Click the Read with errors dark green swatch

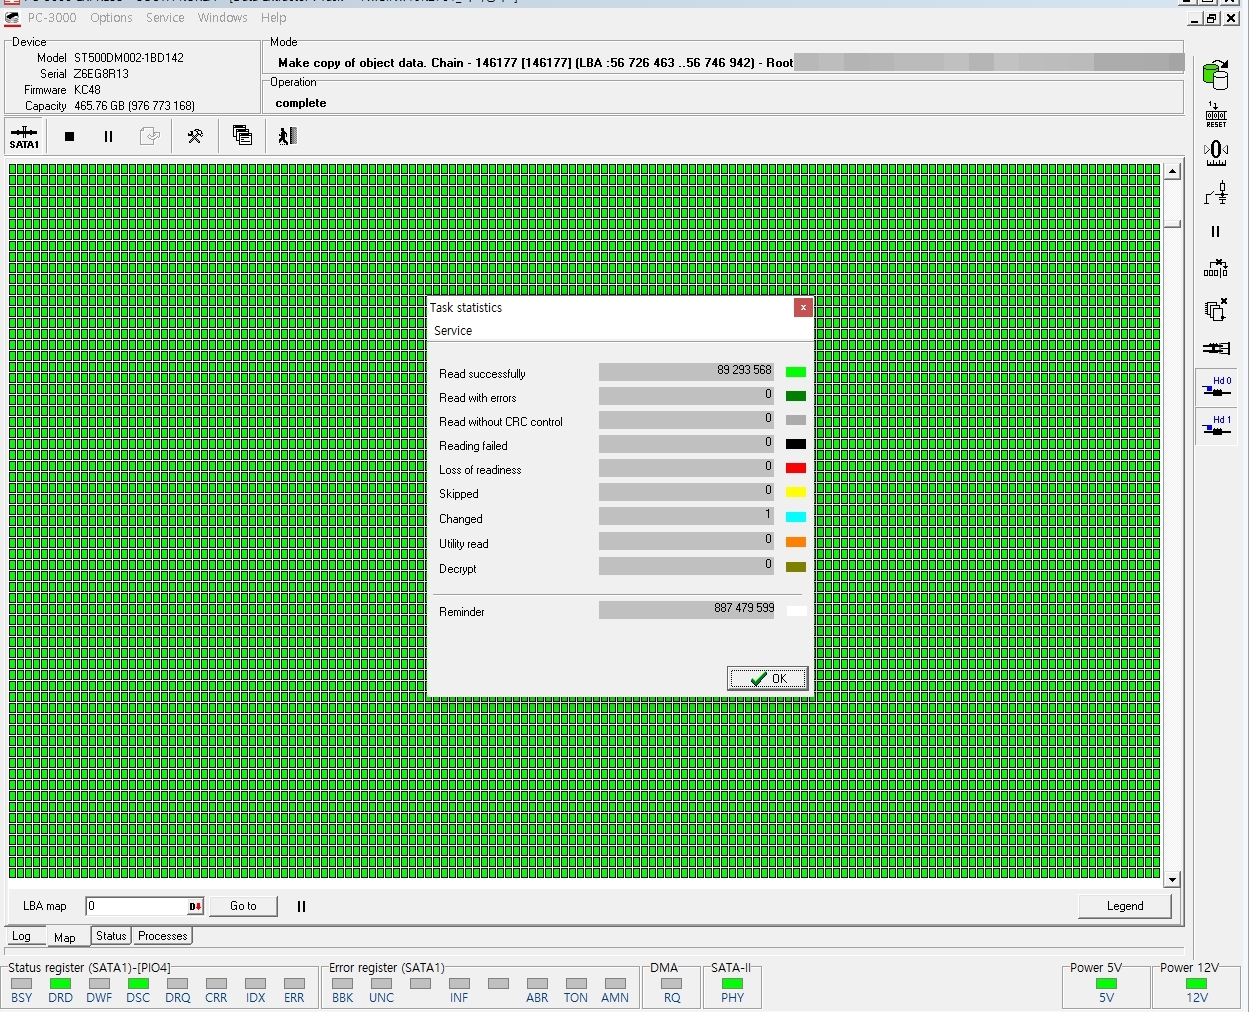pos(796,396)
